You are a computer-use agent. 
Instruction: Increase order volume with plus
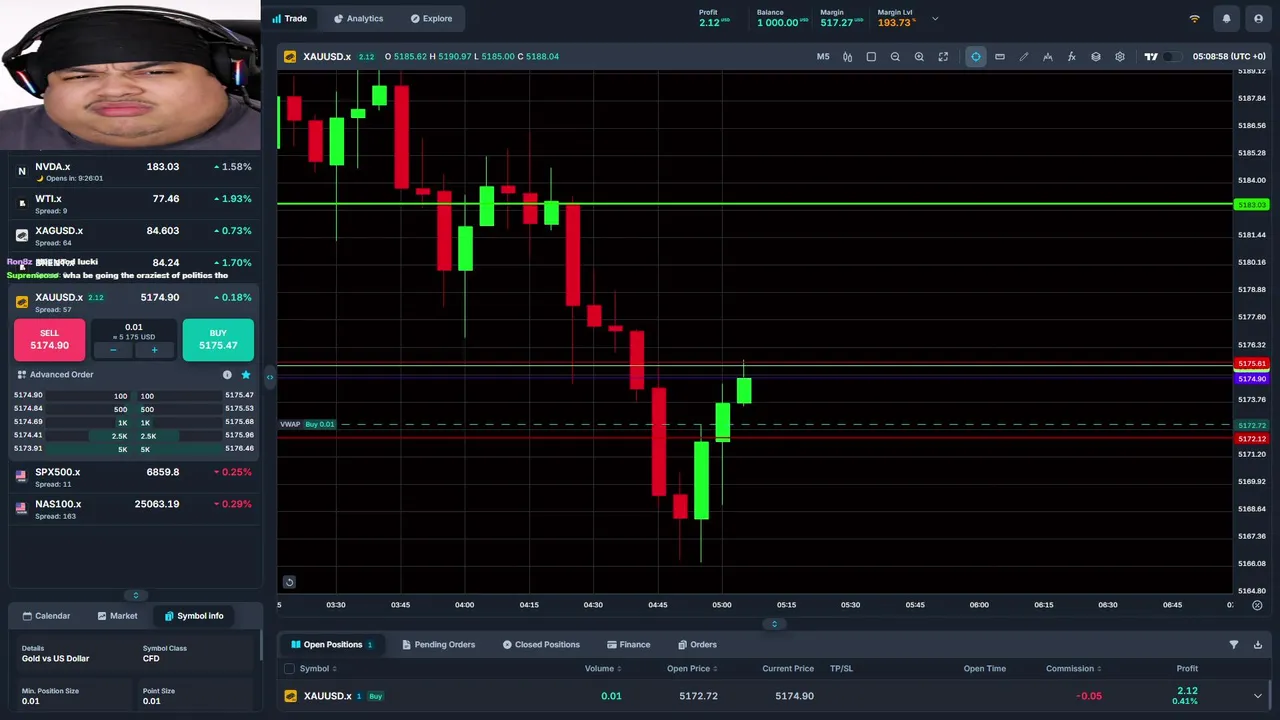(154, 351)
